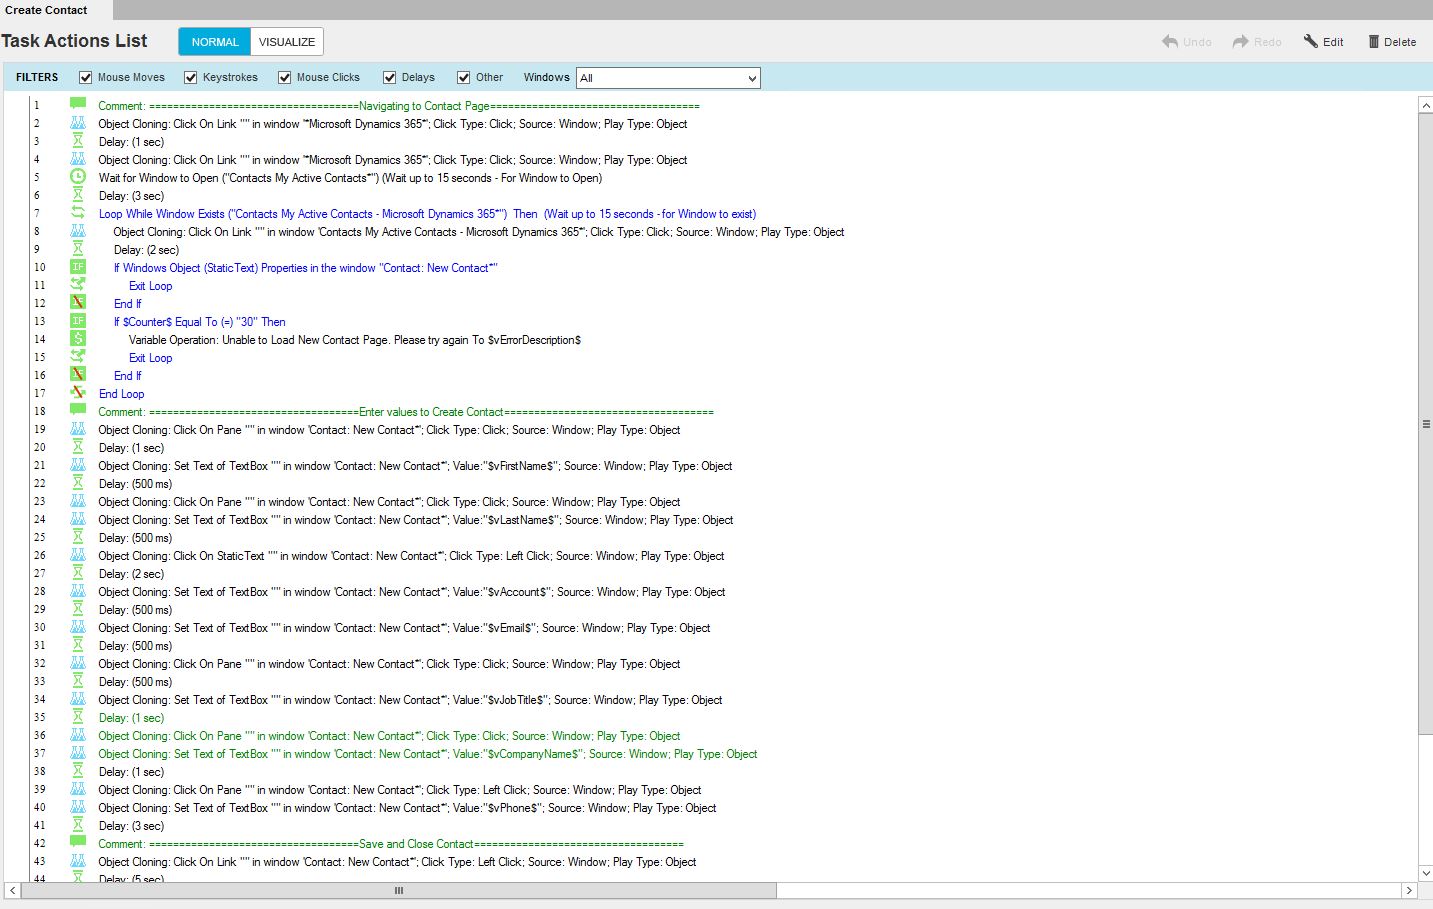
Task: Click the Exit Loop icon on line 15
Action: click(78, 357)
